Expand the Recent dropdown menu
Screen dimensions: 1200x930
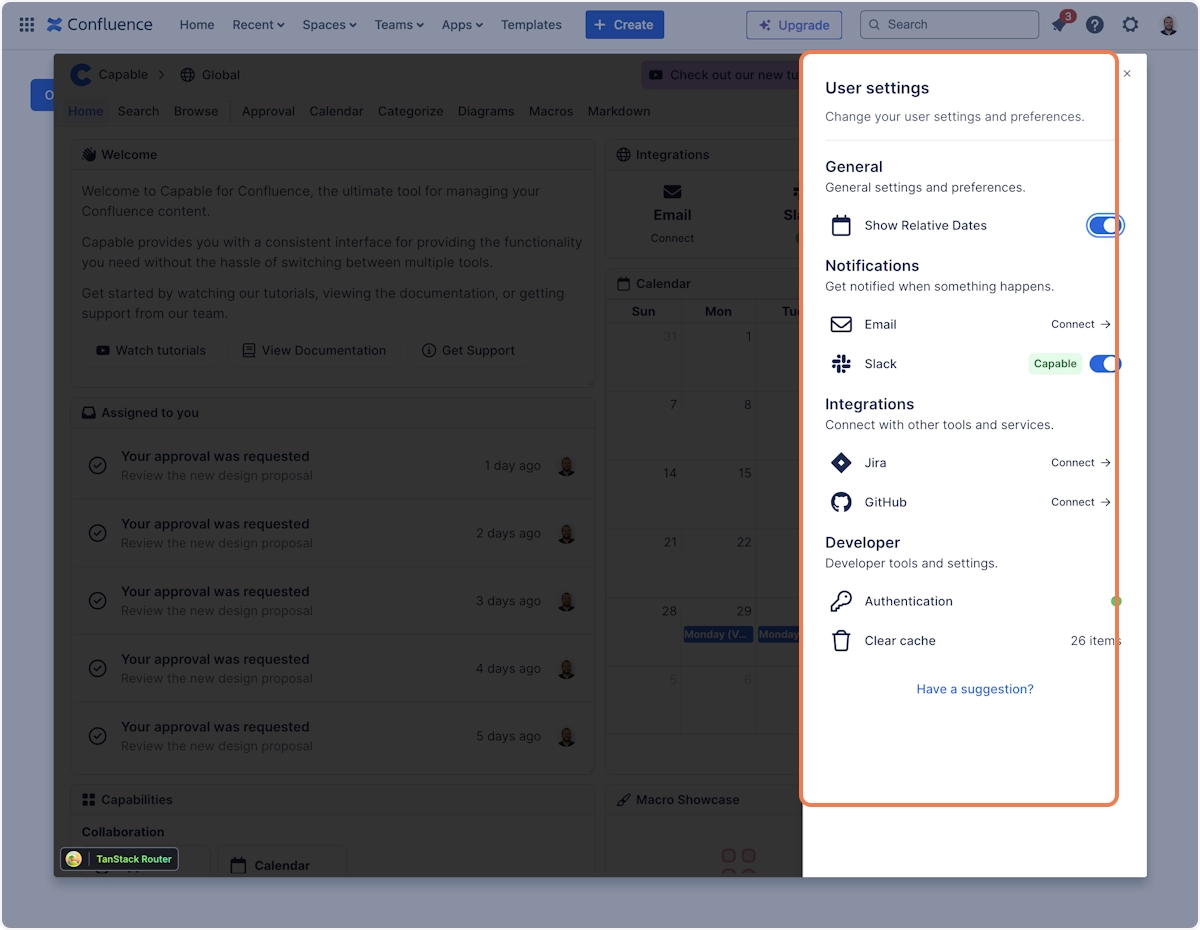(258, 25)
